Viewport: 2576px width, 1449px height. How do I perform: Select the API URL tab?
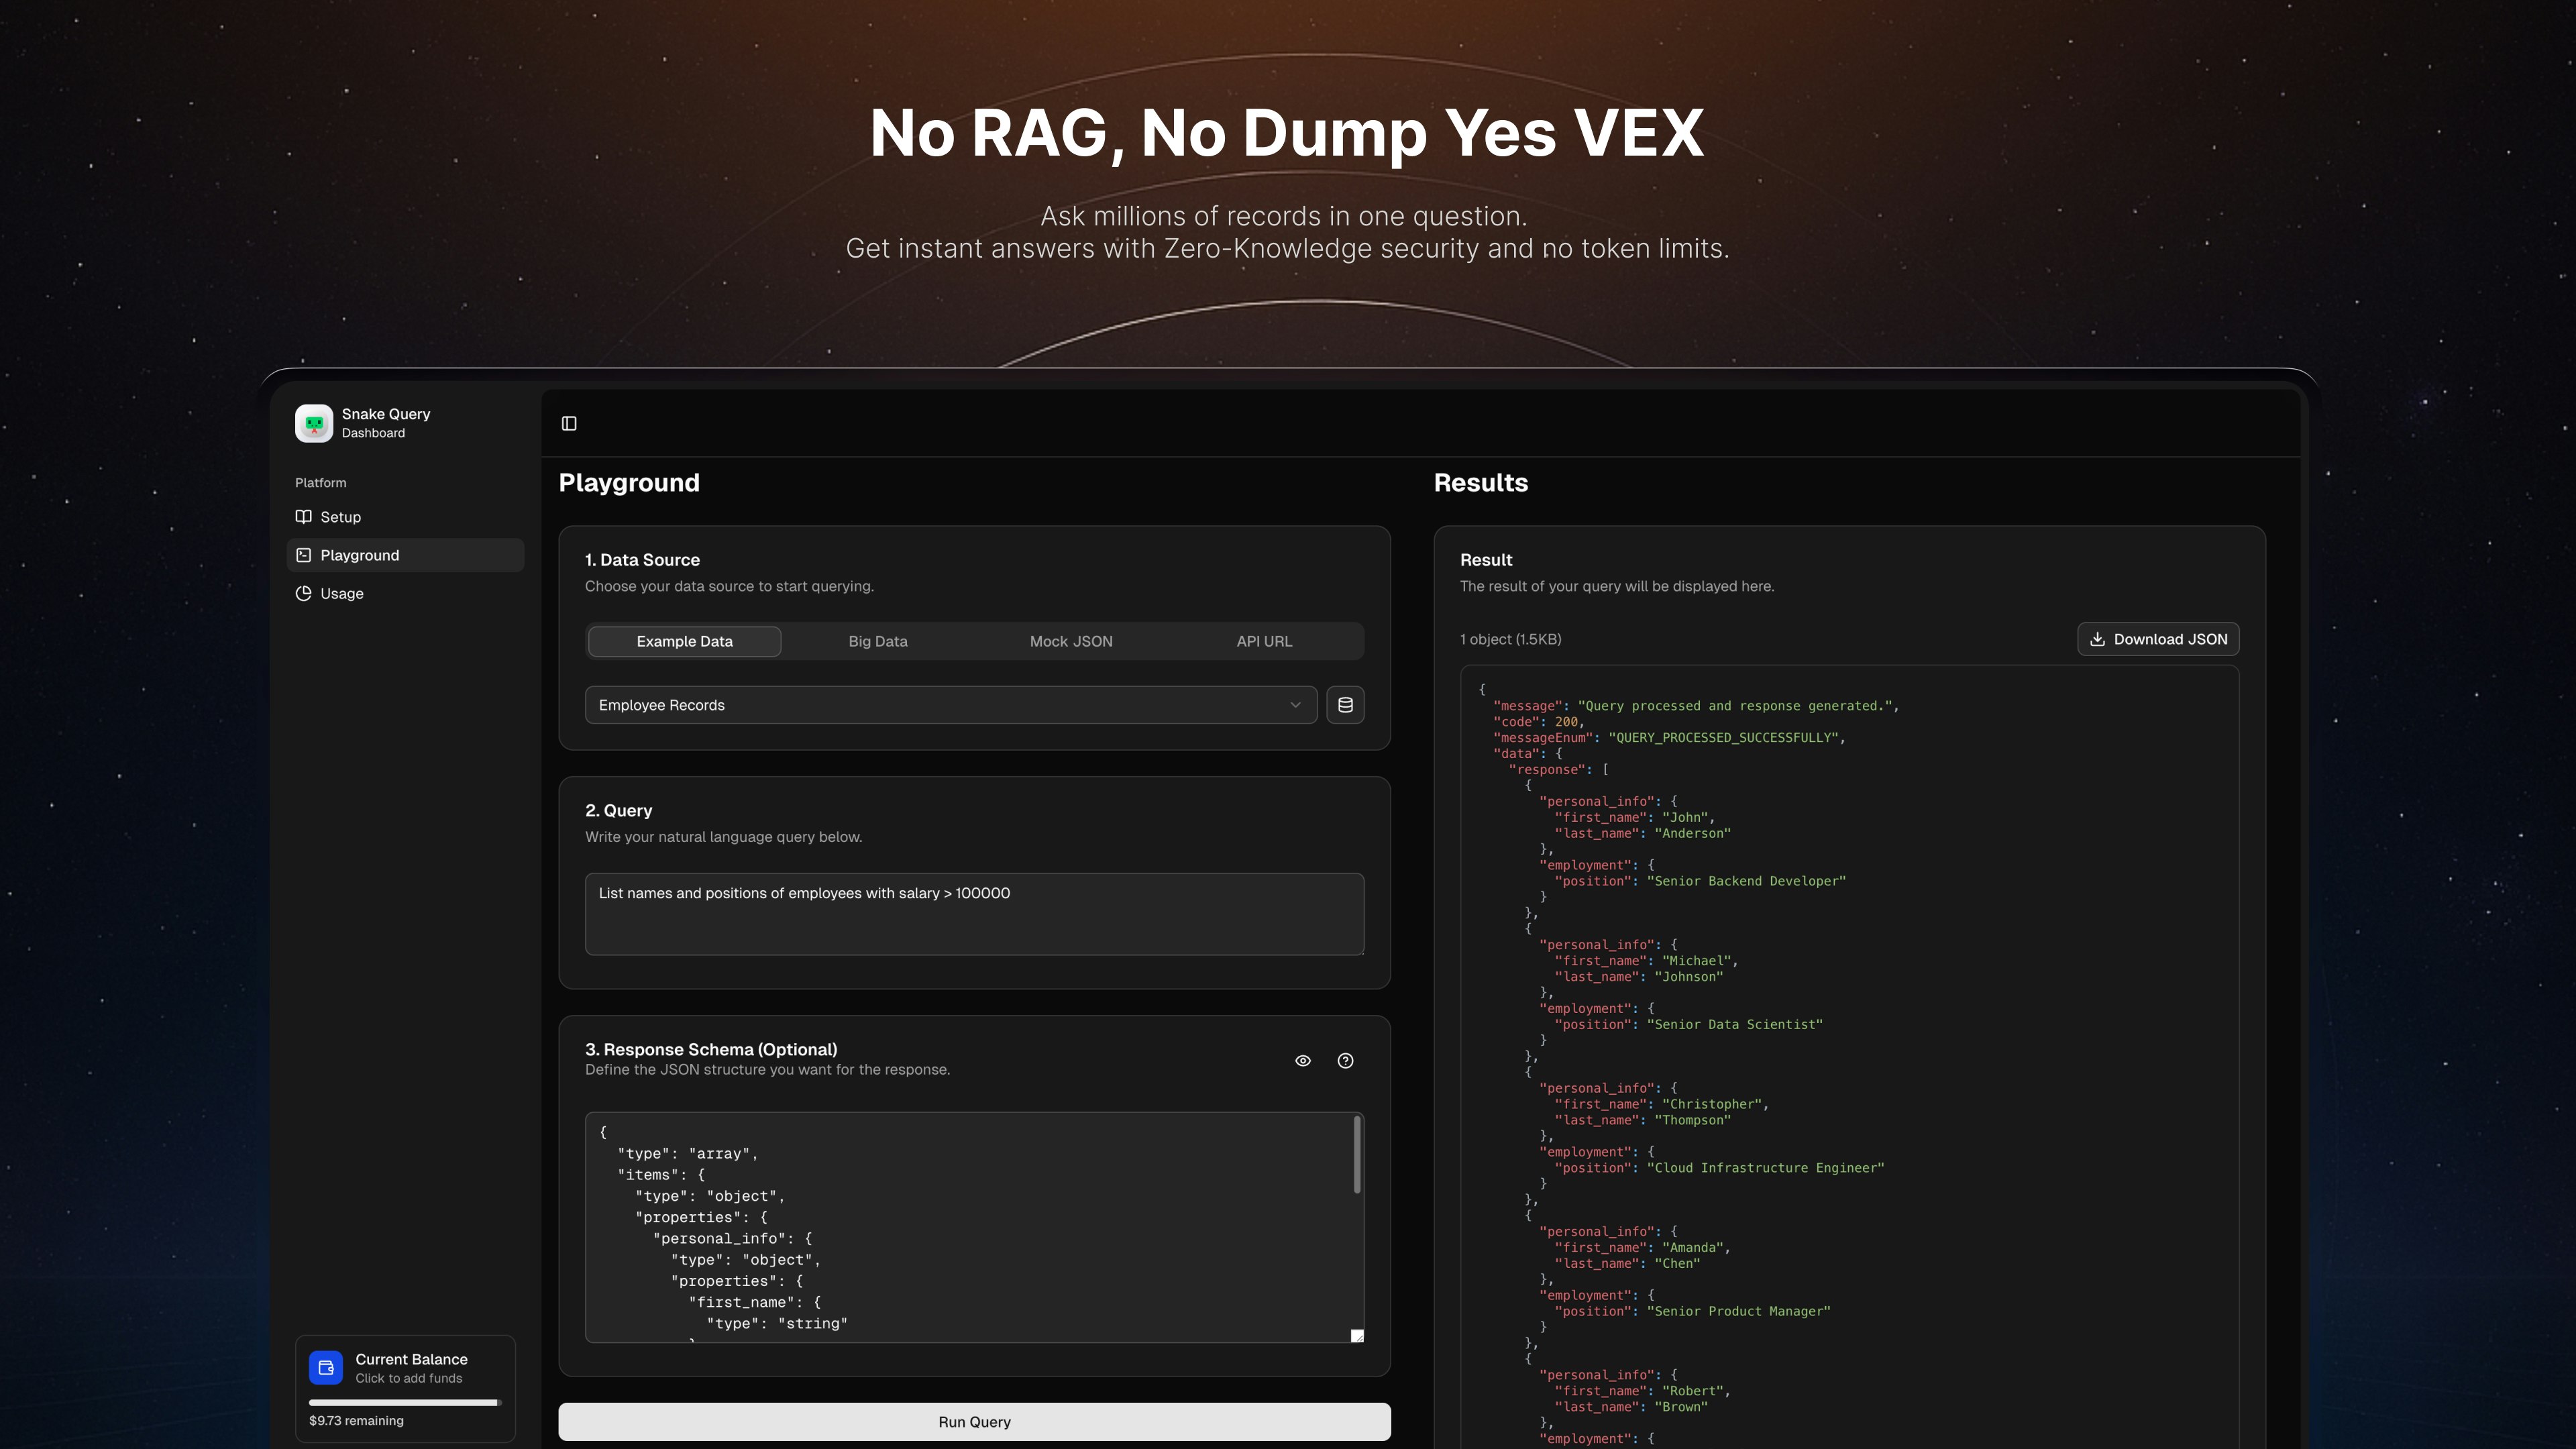pyautogui.click(x=1263, y=641)
